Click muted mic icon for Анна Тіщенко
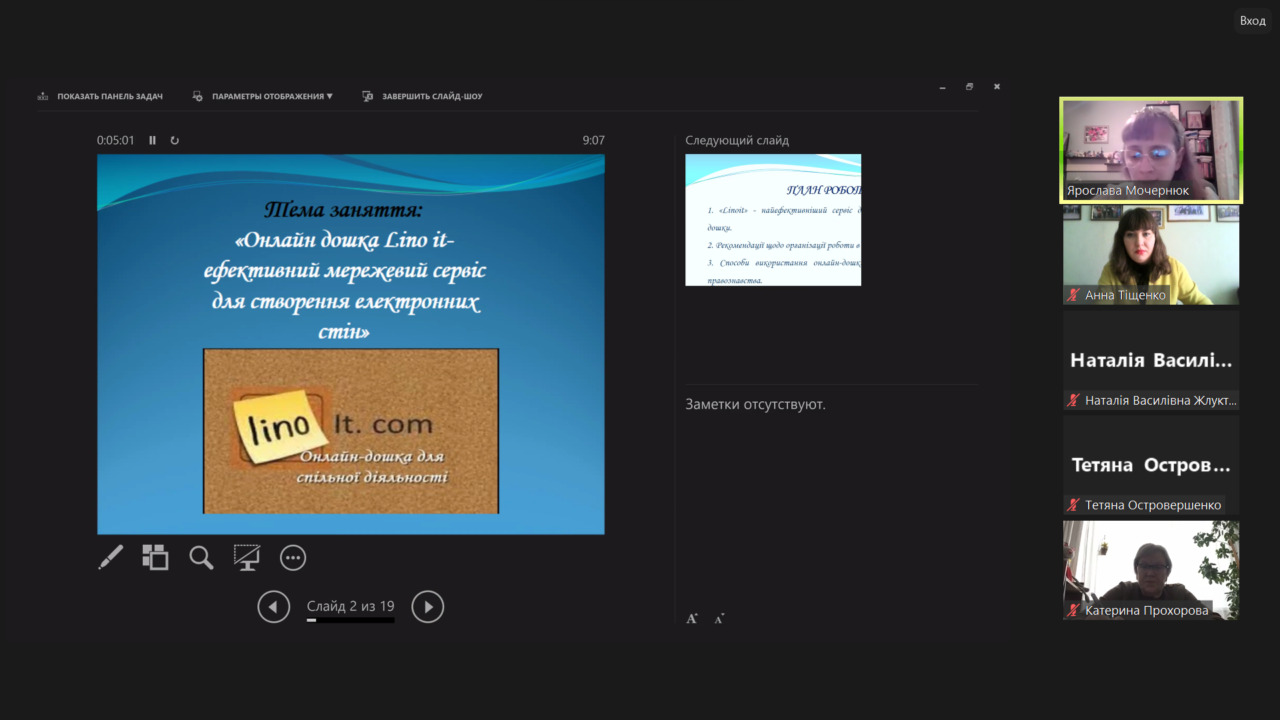Viewport: 1280px width, 720px height. 1074,295
